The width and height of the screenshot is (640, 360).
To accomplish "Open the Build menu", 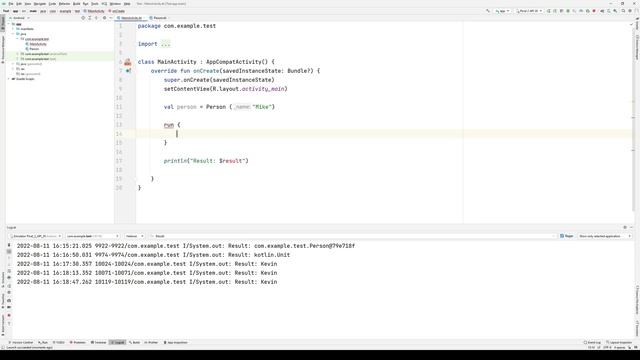I will coord(76,4).
